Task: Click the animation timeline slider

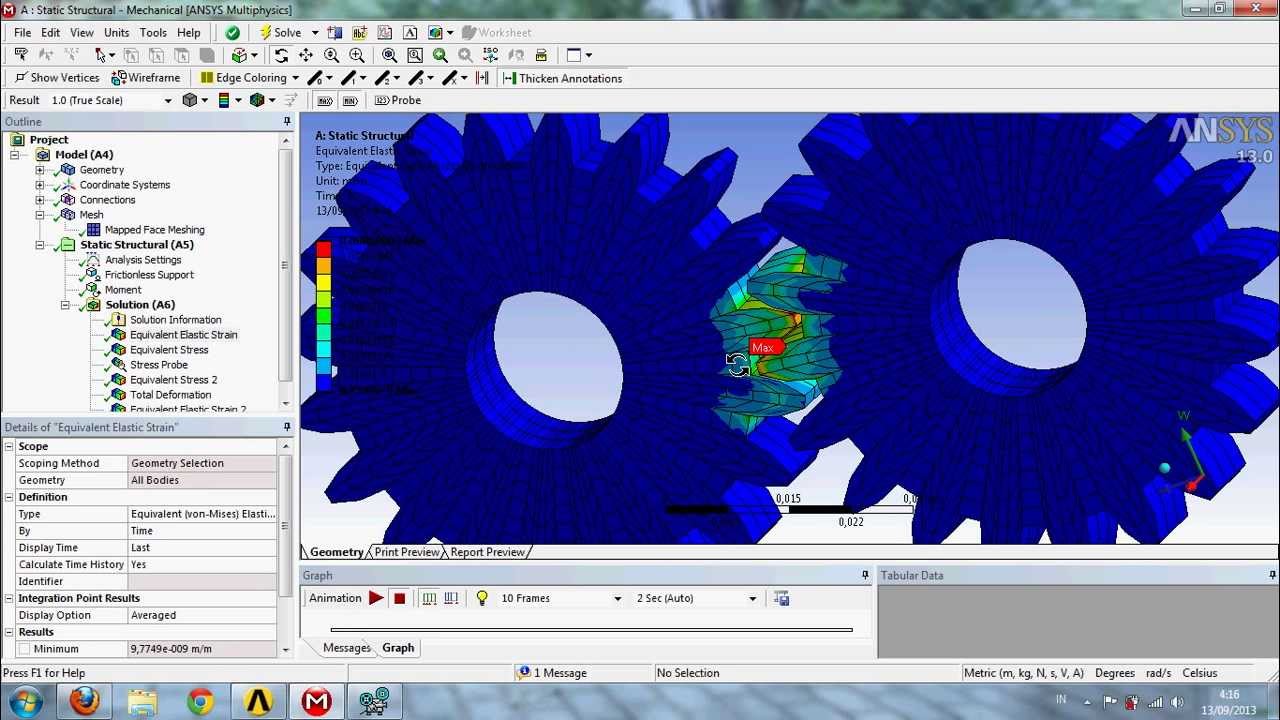Action: tap(591, 630)
